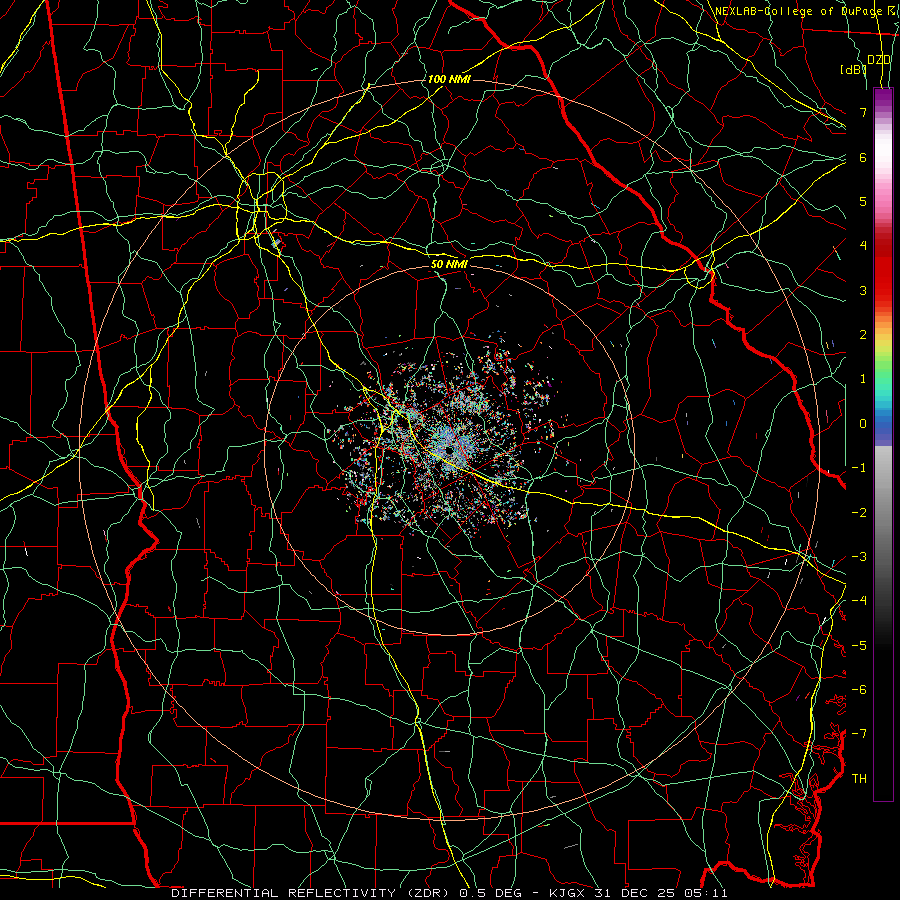Click the -7 dB scale label
This screenshot has width=900, height=900.
point(859,734)
